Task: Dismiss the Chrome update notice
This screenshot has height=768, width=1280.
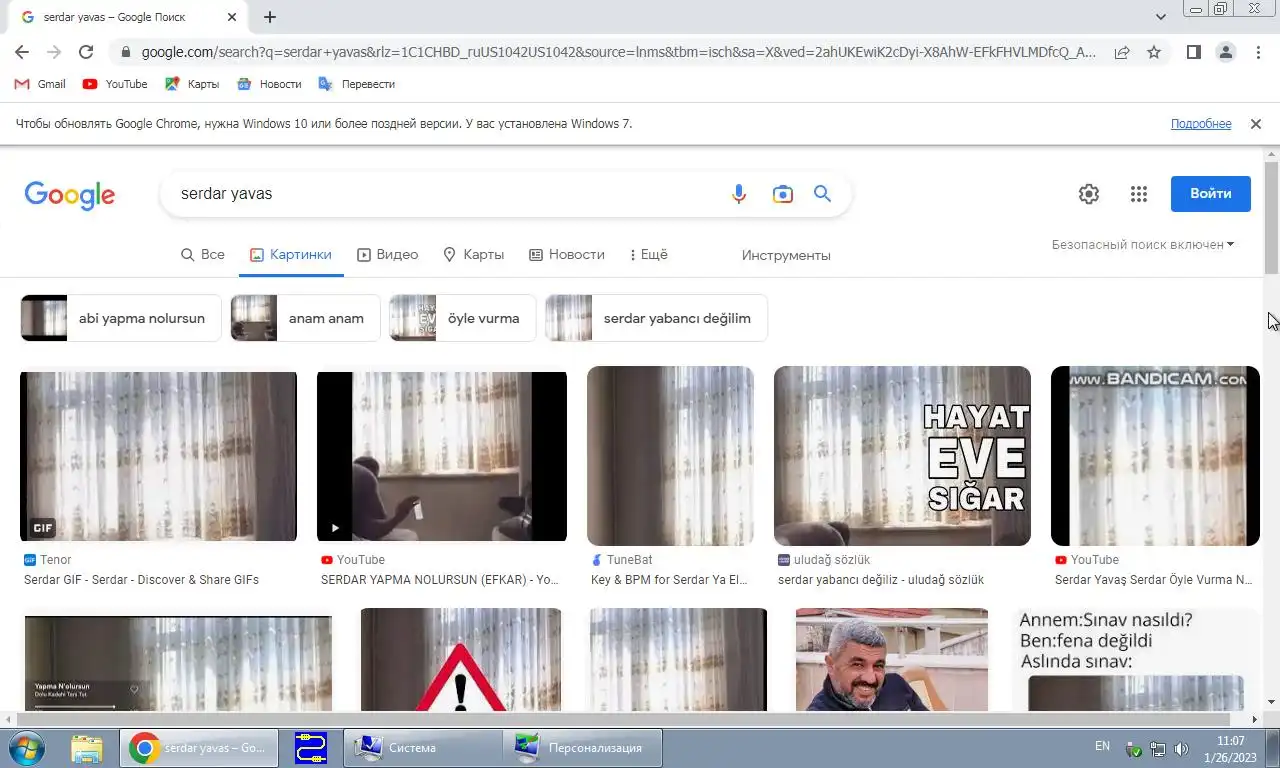Action: [1256, 124]
